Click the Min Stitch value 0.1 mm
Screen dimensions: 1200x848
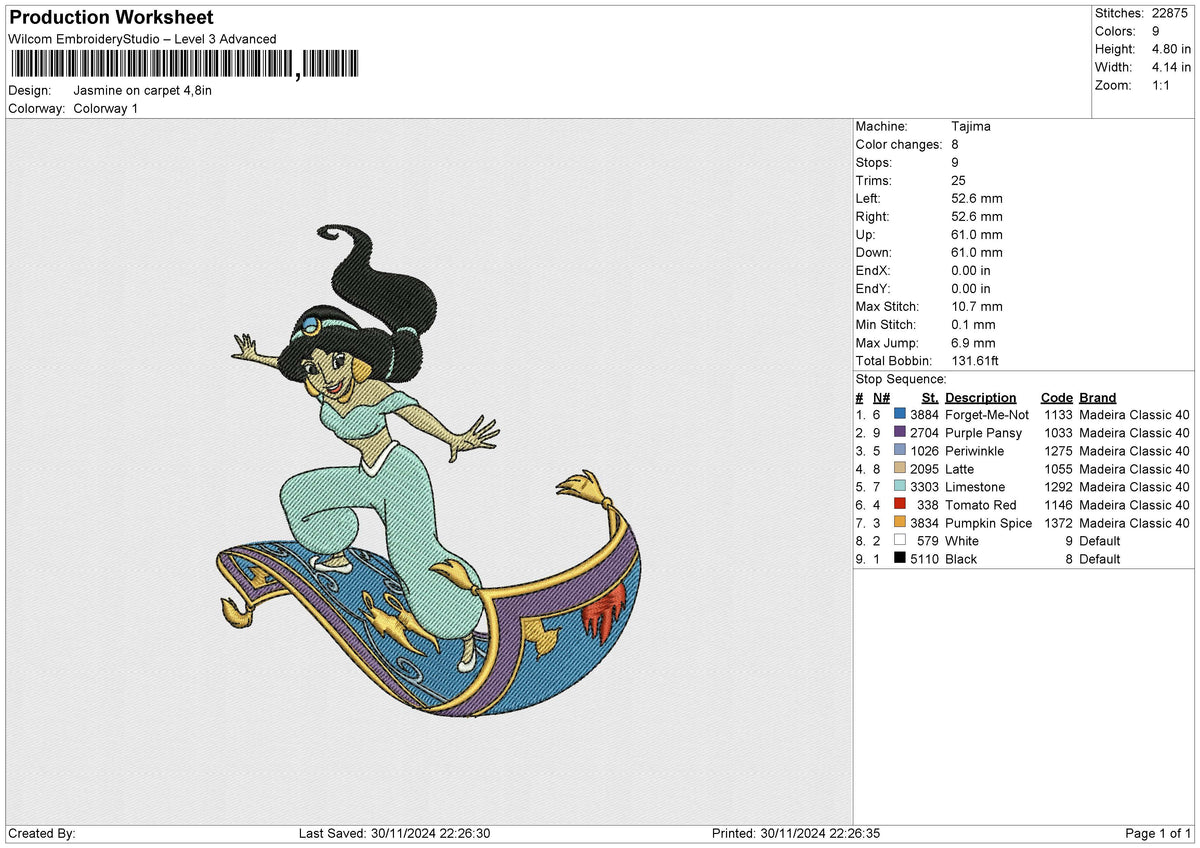(x=973, y=324)
